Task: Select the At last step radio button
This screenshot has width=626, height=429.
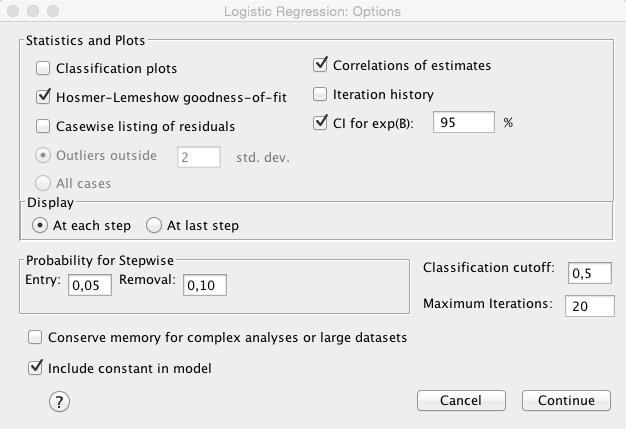Action: pyautogui.click(x=154, y=225)
